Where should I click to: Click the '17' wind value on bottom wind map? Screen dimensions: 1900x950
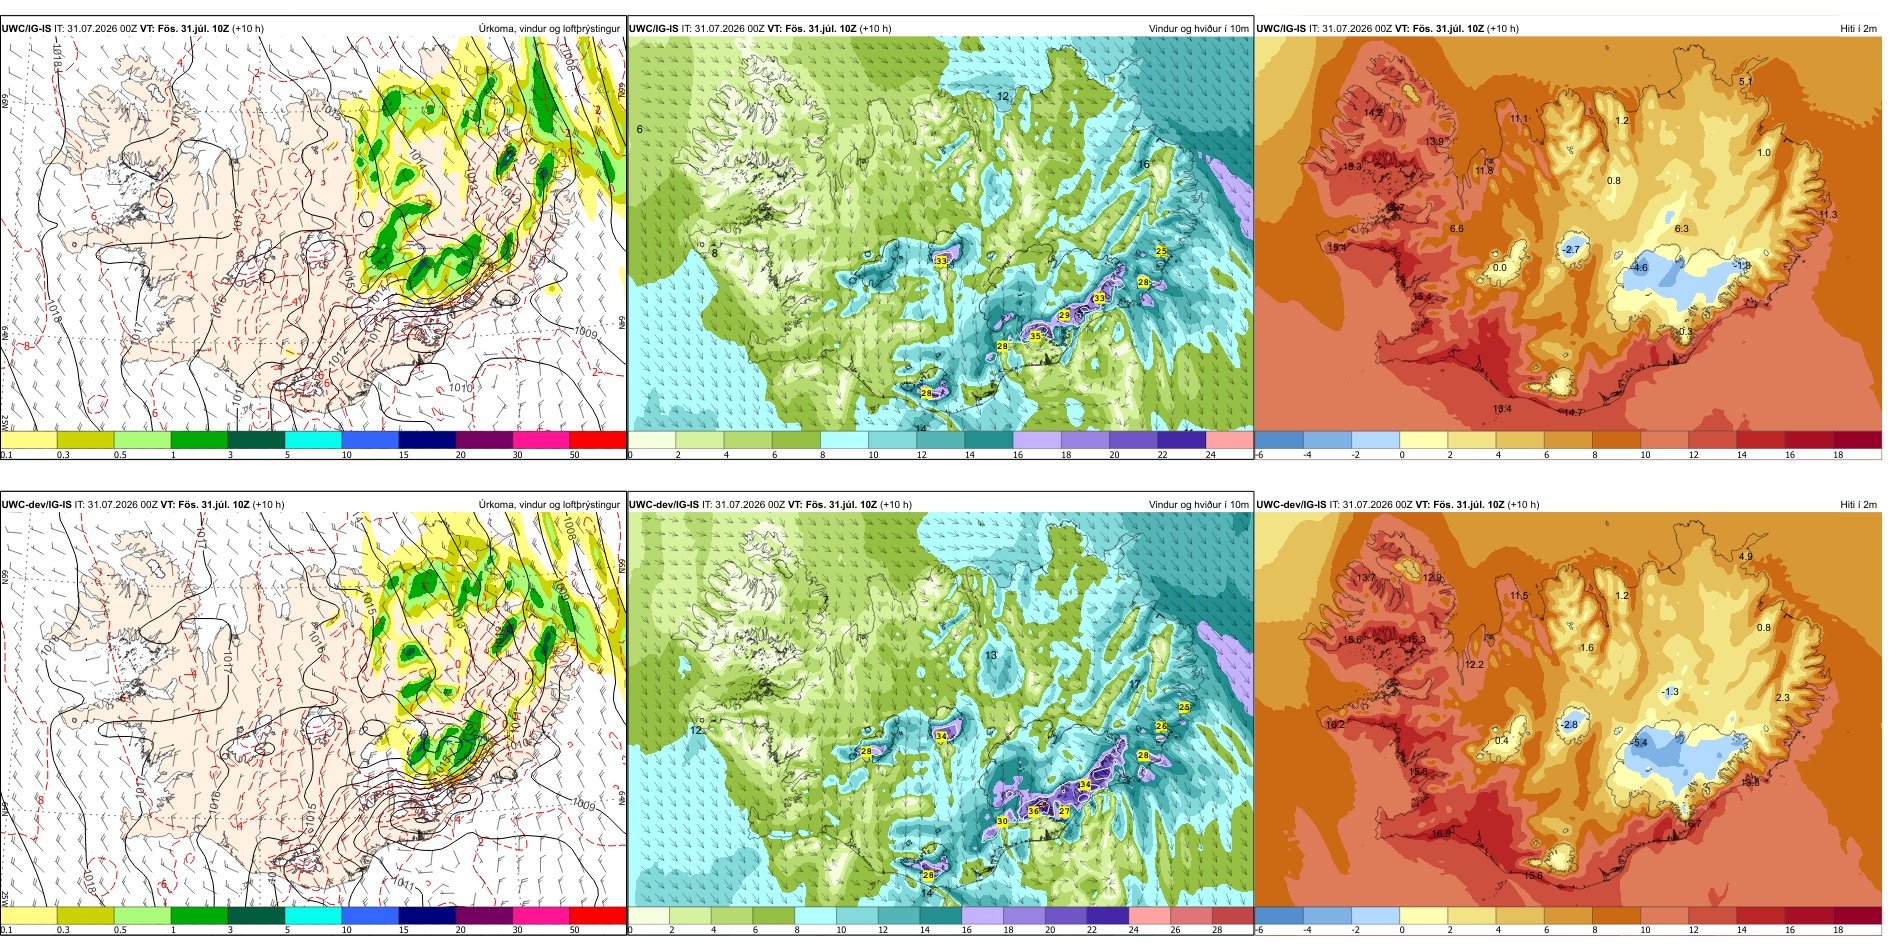coord(1134,684)
